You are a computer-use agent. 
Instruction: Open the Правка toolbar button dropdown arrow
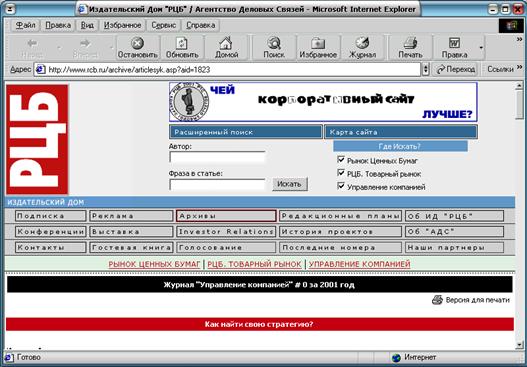point(481,47)
